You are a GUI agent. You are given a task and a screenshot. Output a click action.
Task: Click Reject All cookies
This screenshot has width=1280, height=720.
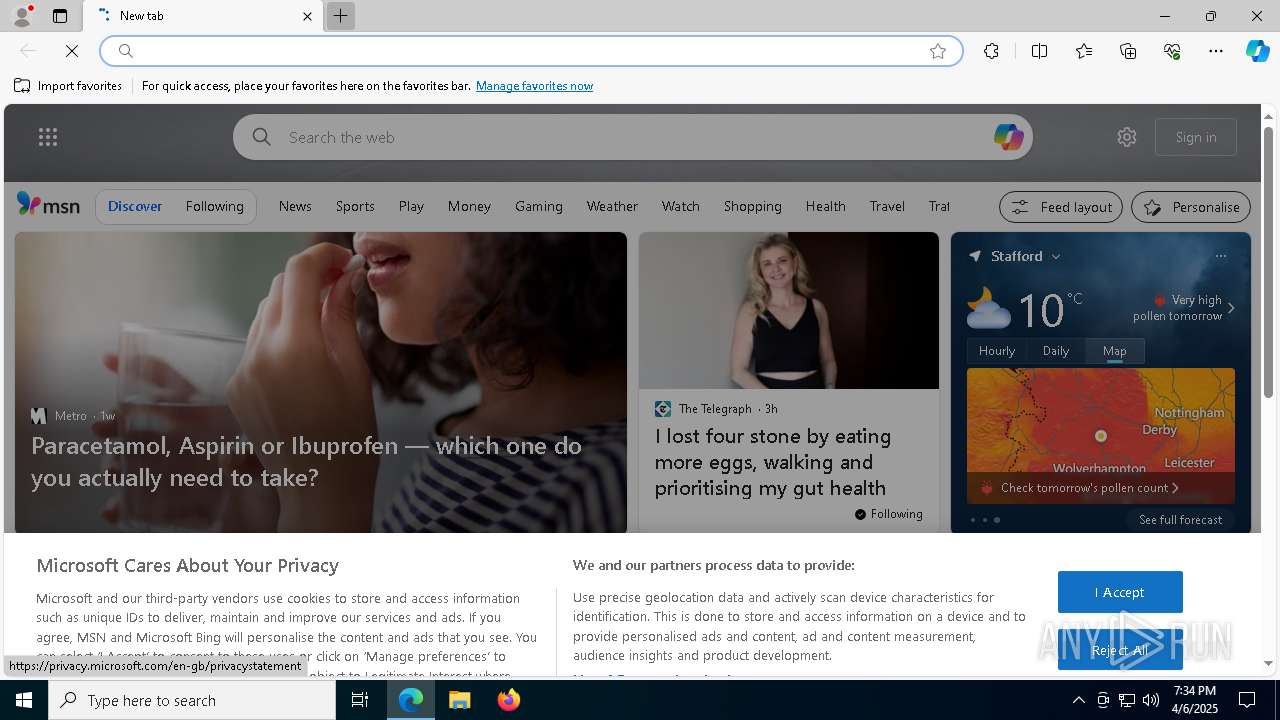click(x=1120, y=650)
